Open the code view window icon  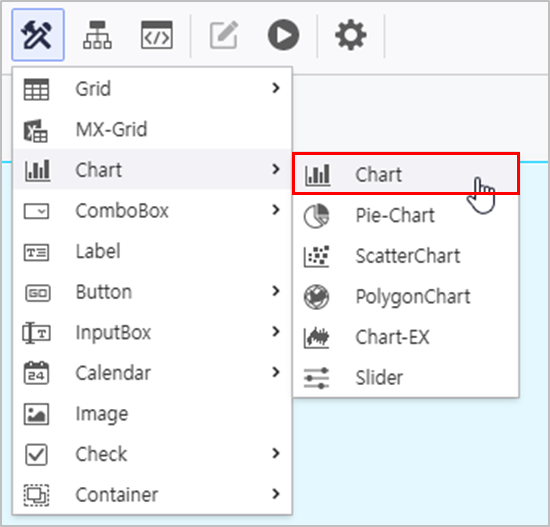click(x=156, y=35)
